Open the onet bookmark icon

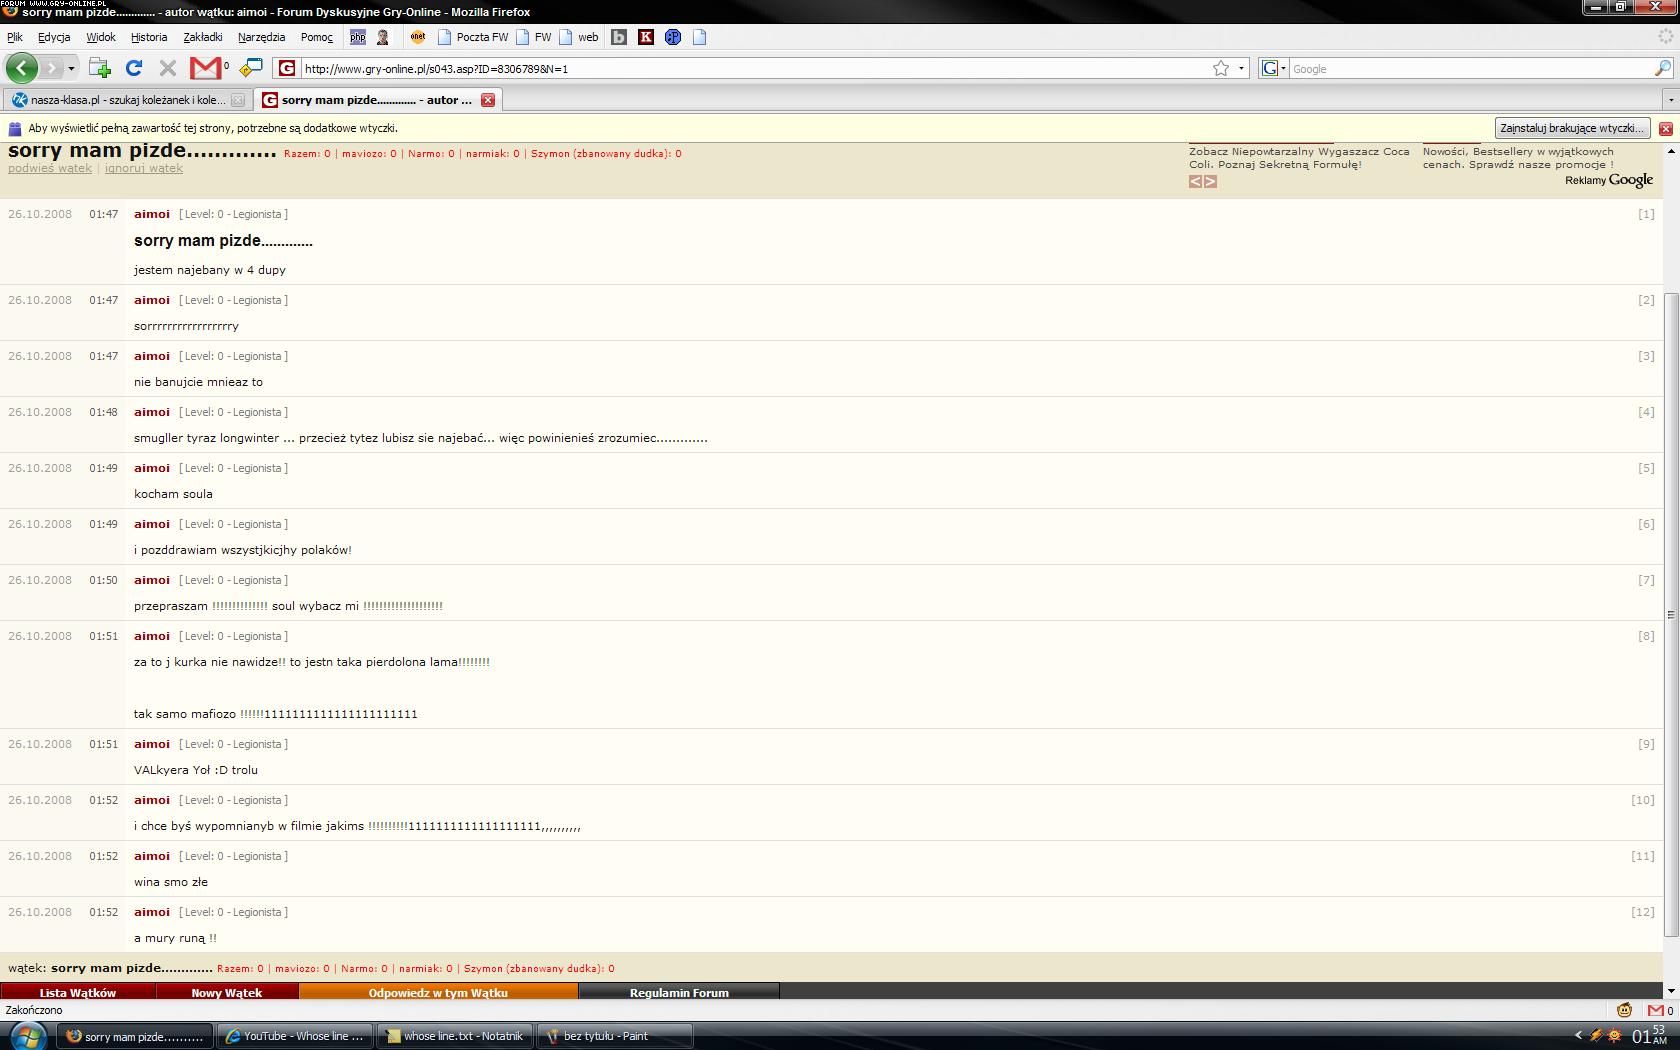[x=418, y=37]
